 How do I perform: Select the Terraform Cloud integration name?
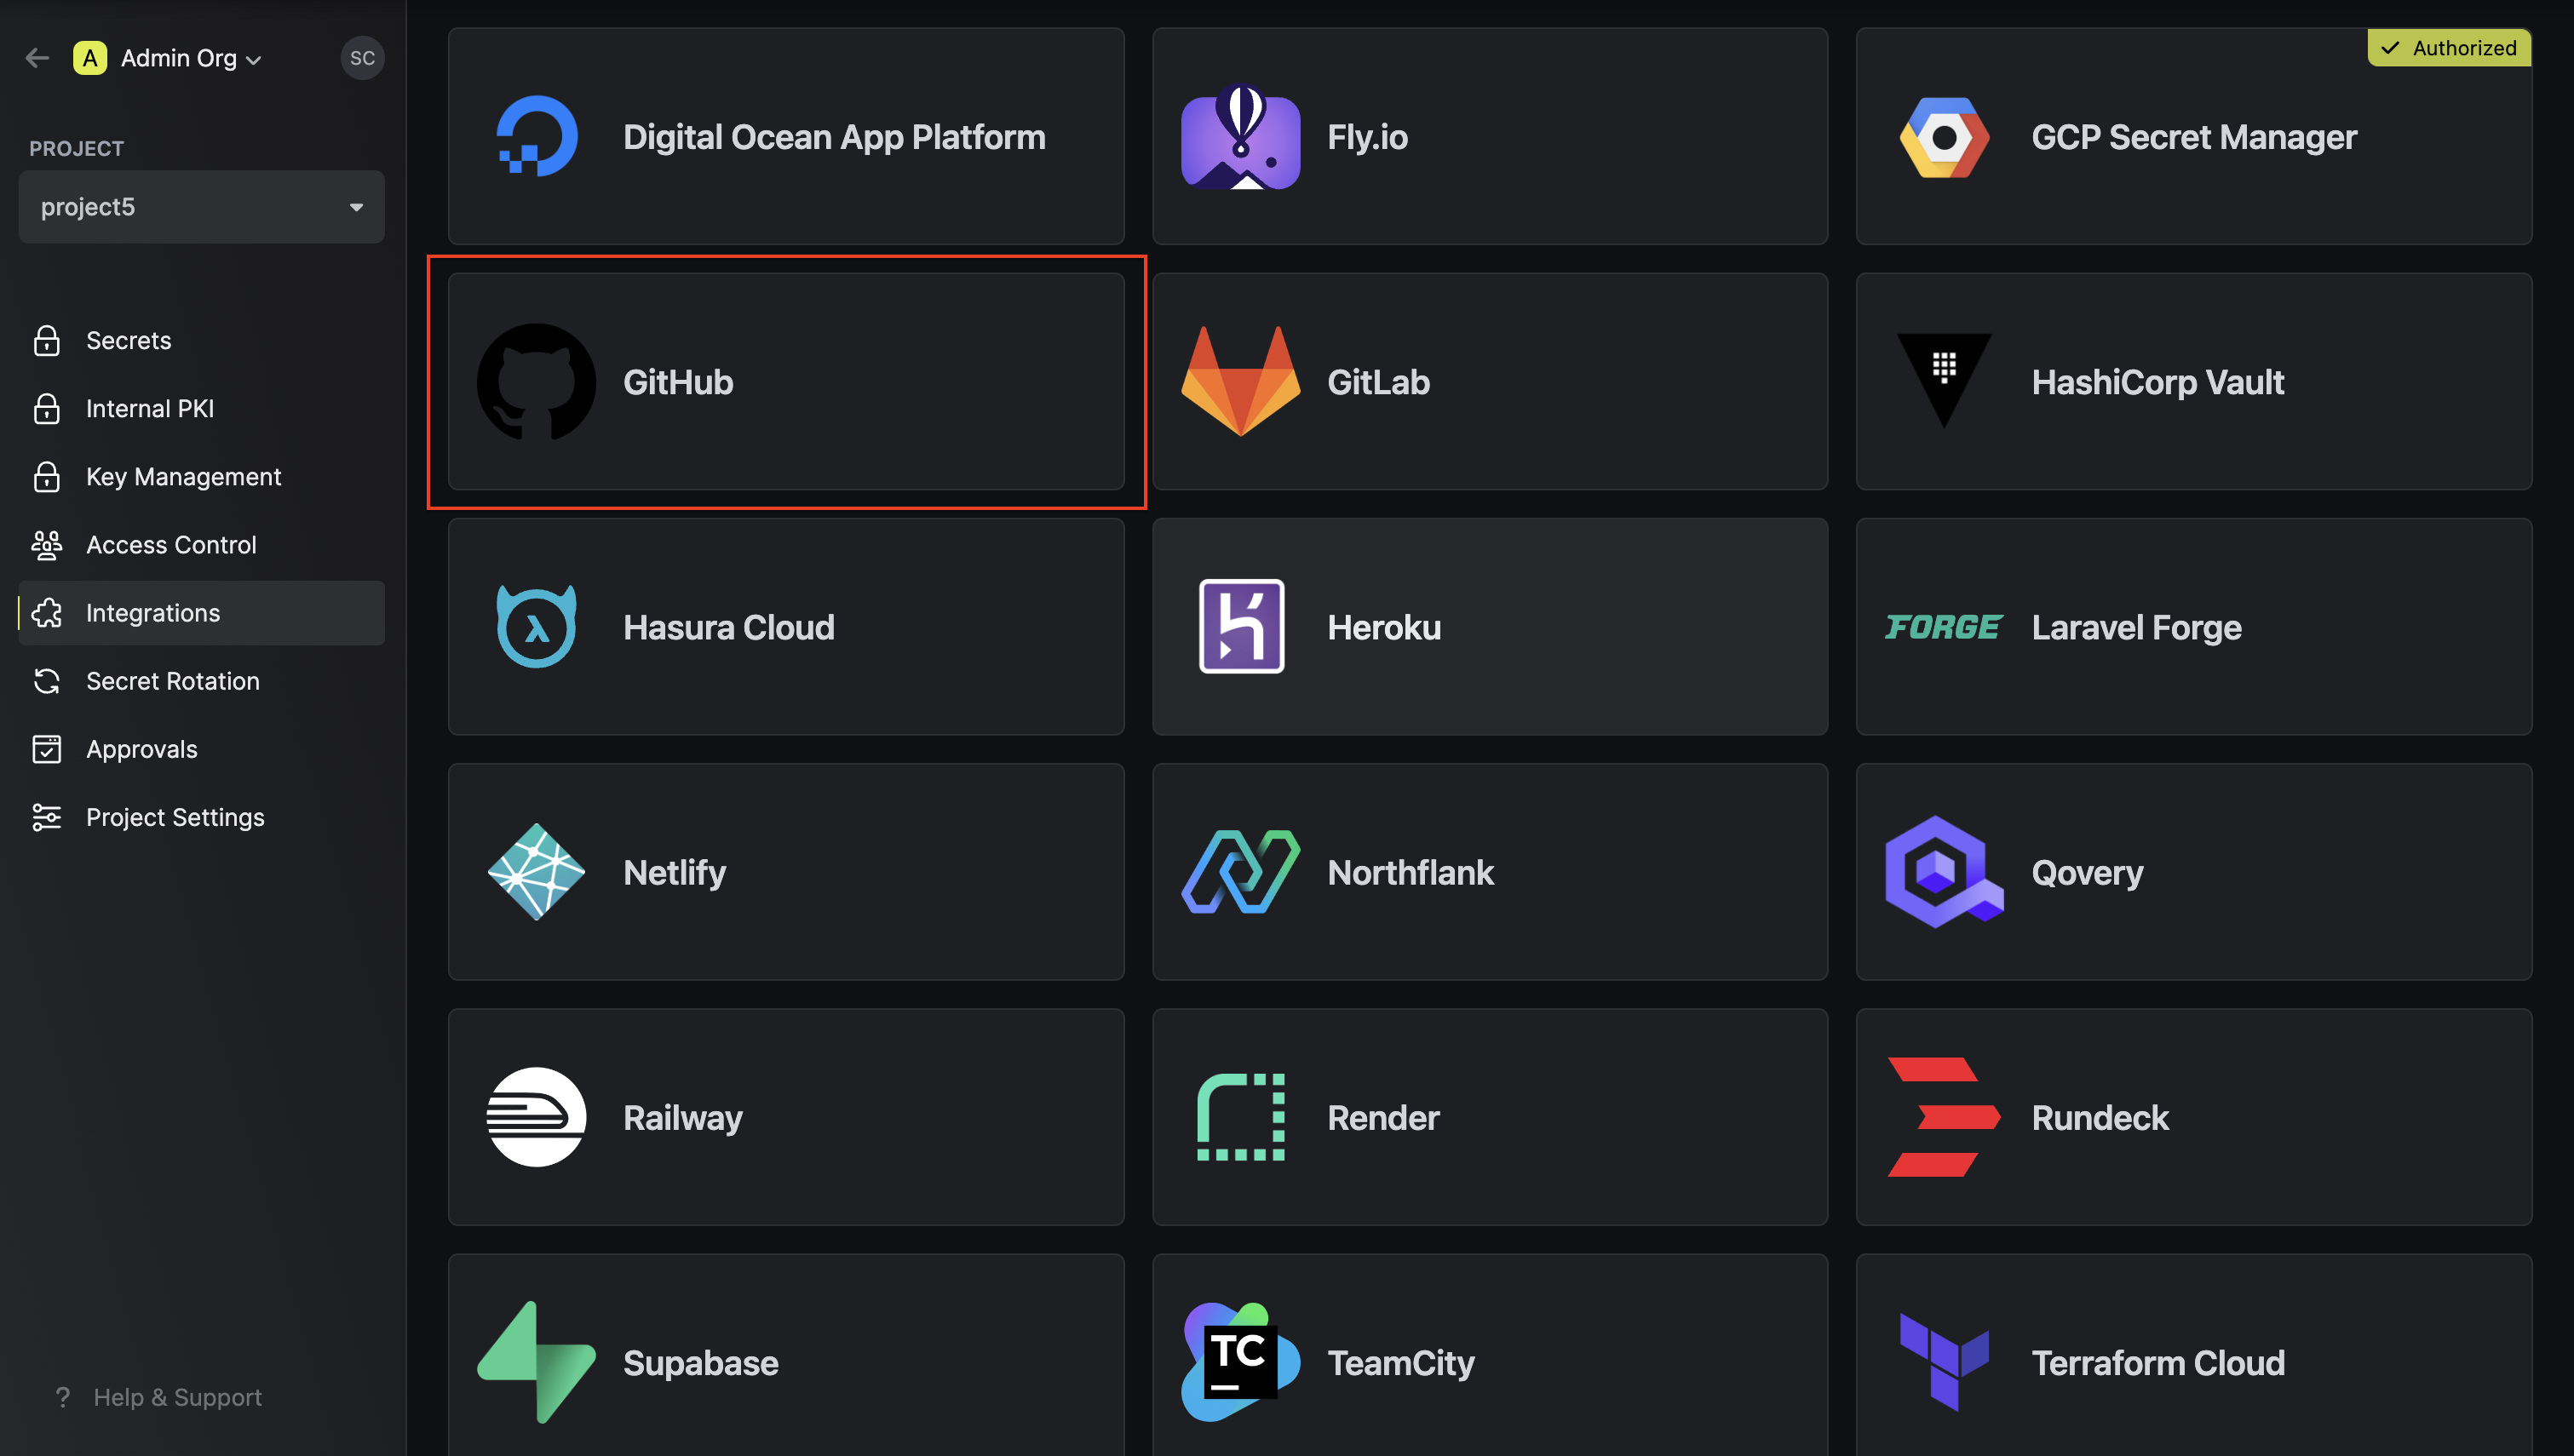click(2158, 1363)
